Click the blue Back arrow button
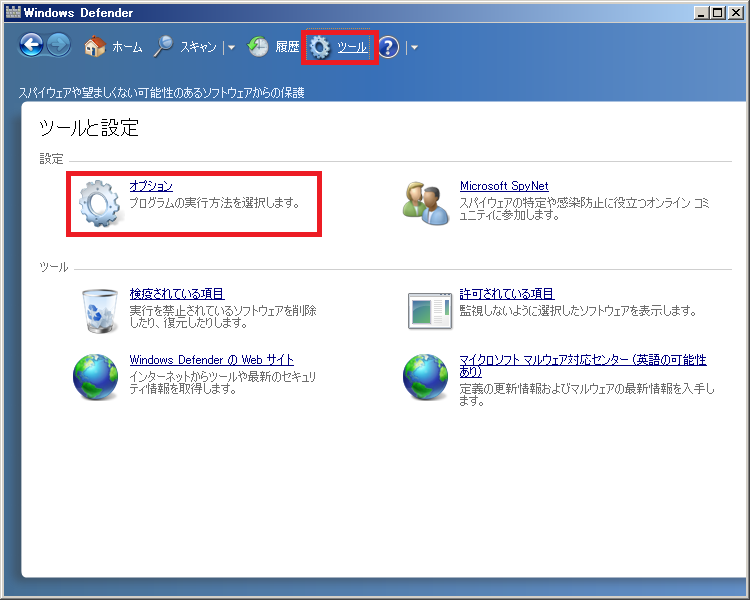750x600 pixels. coord(32,46)
